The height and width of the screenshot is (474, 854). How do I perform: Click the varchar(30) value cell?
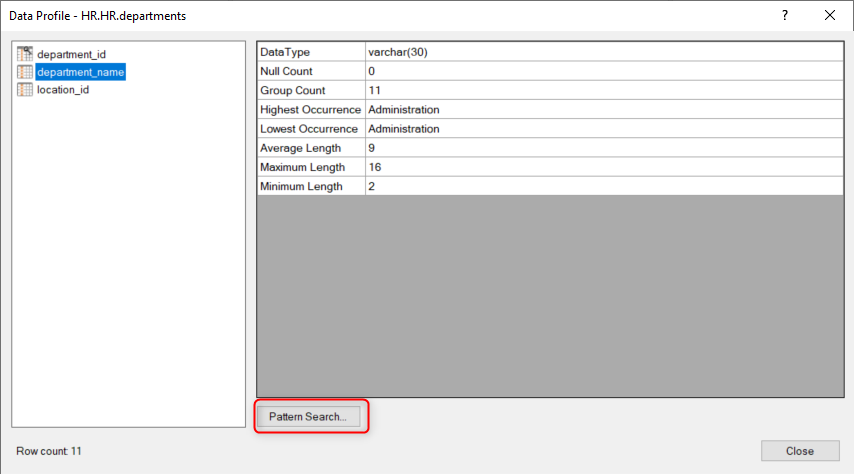tap(605, 52)
